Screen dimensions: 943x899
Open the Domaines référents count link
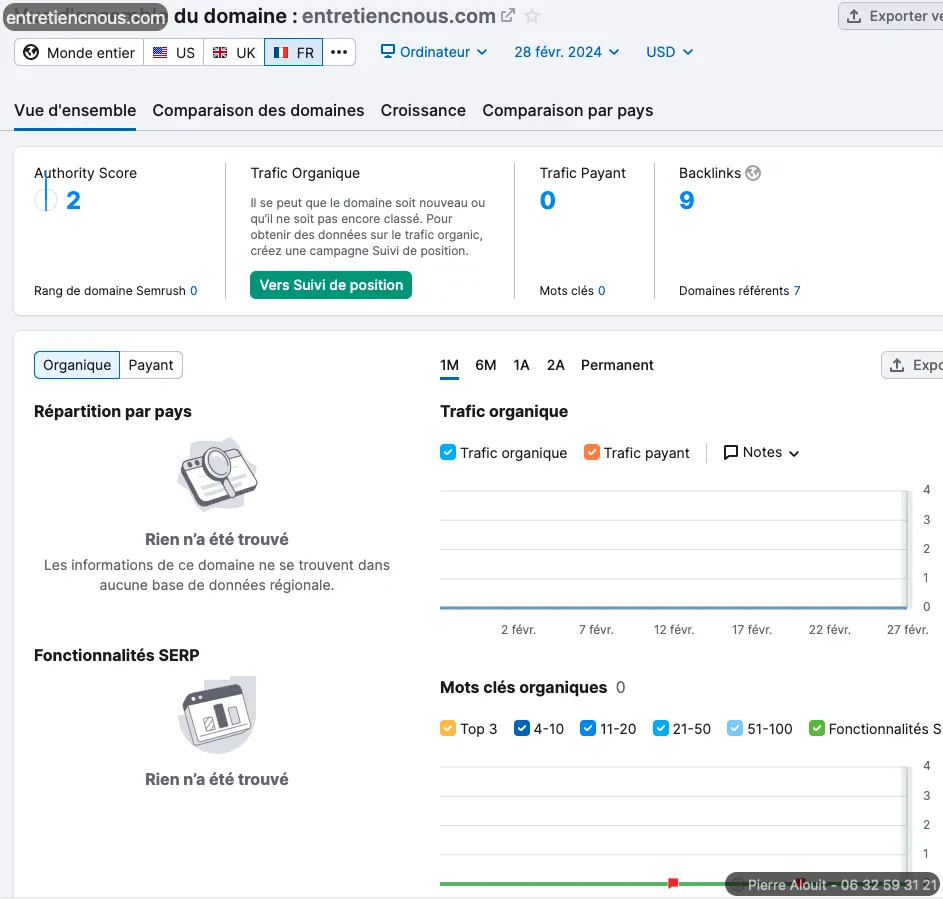(x=797, y=291)
